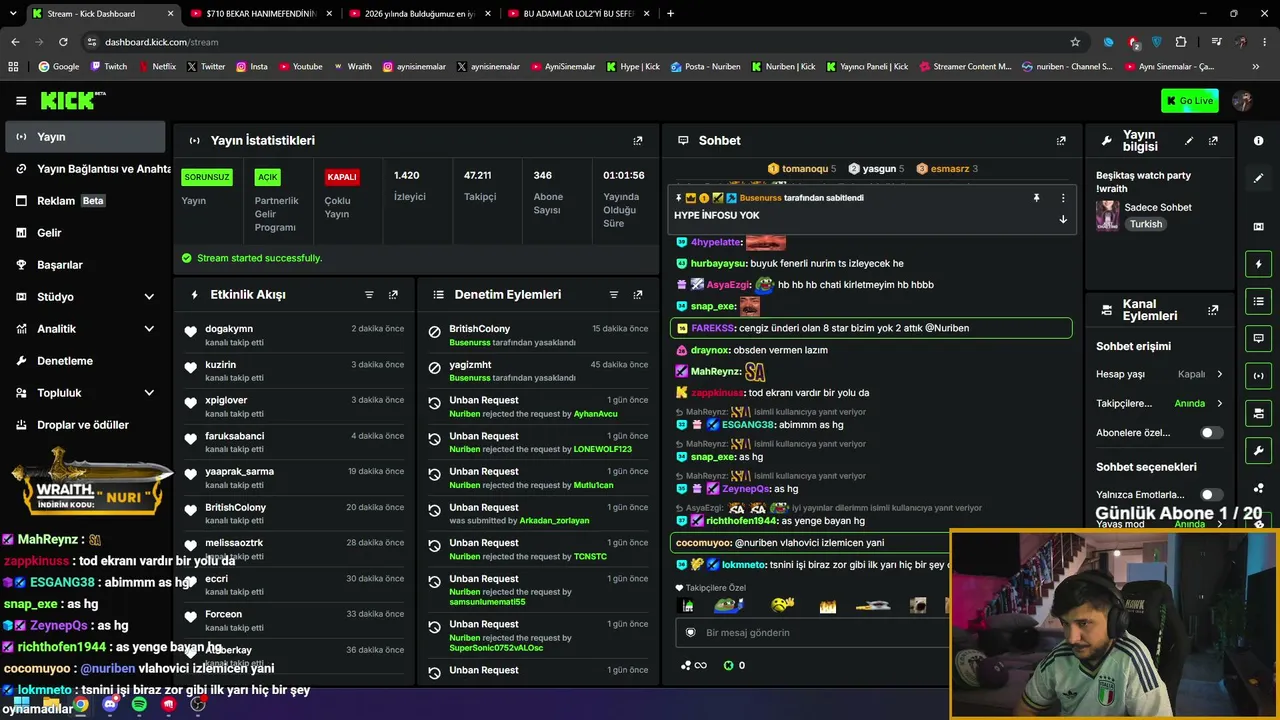The width and height of the screenshot is (1280, 720).
Task: Click the Stream started successfully message
Action: 259,258
